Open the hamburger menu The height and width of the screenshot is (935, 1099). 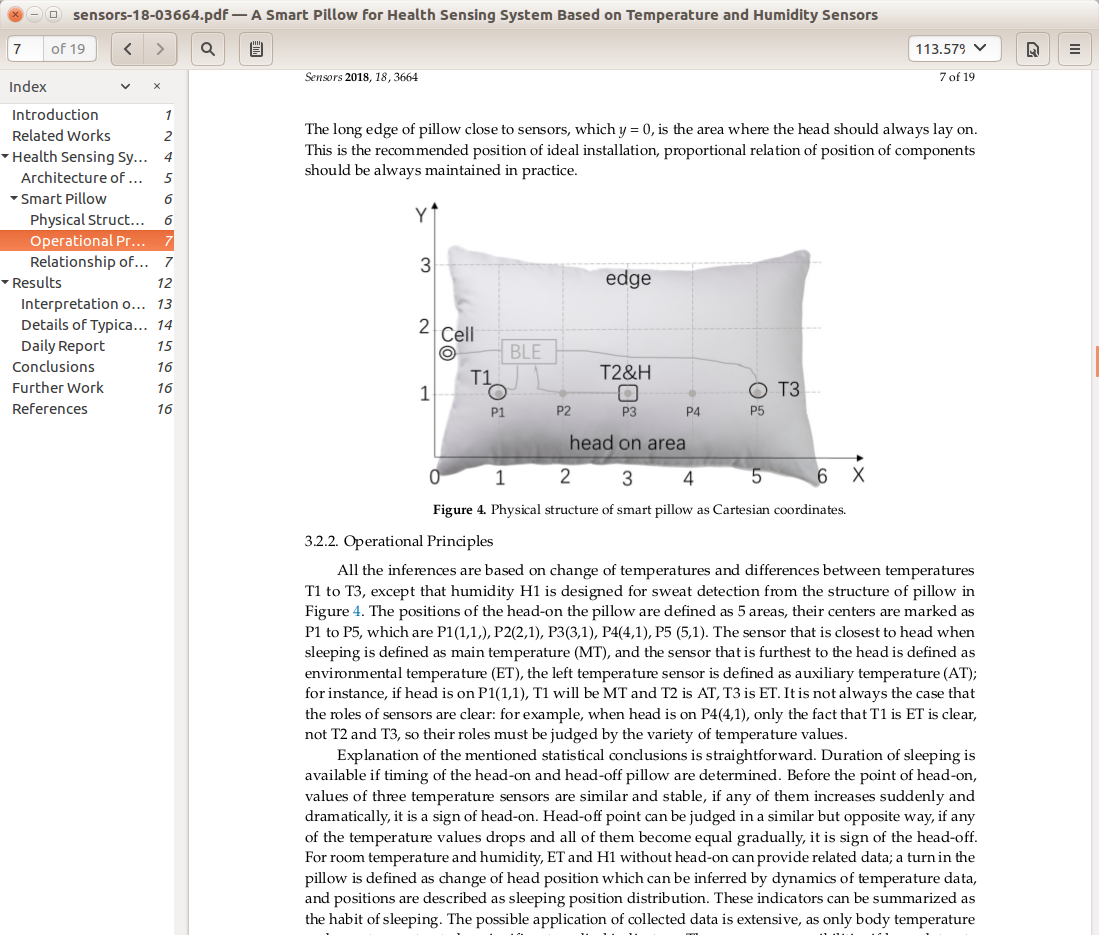(1074, 49)
